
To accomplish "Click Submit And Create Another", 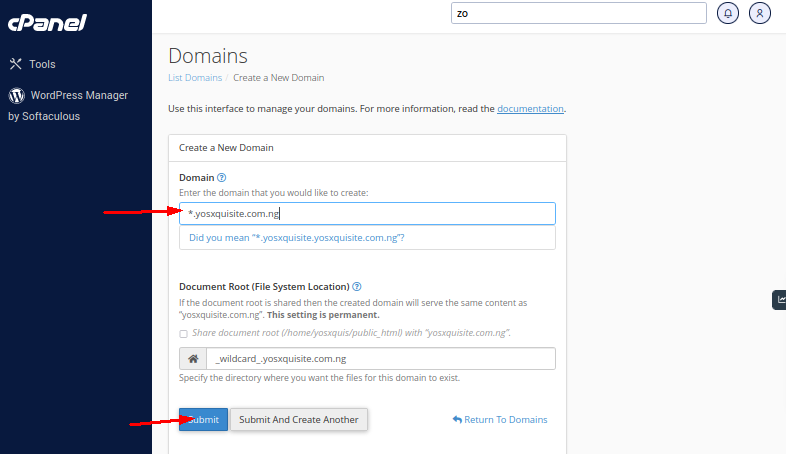I will (x=298, y=419).
